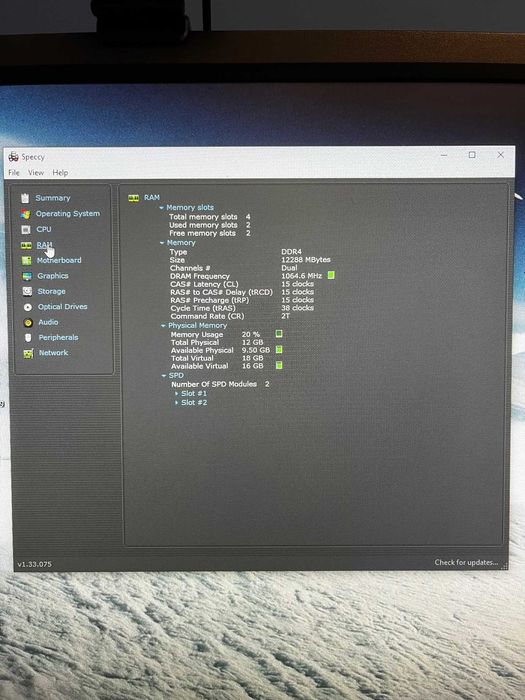Click the green indicator beside Available Physical
The height and width of the screenshot is (700, 525).
[279, 350]
